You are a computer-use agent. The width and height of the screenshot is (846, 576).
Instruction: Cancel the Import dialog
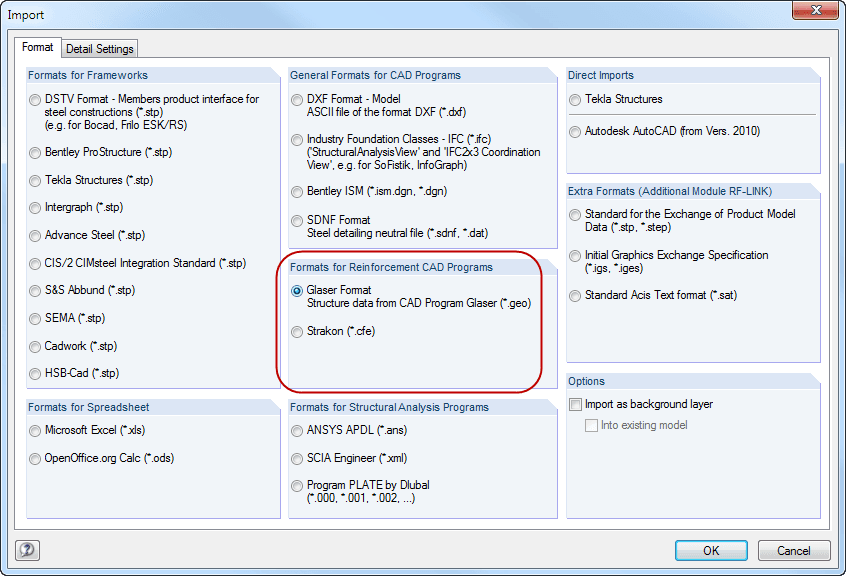coord(793,550)
